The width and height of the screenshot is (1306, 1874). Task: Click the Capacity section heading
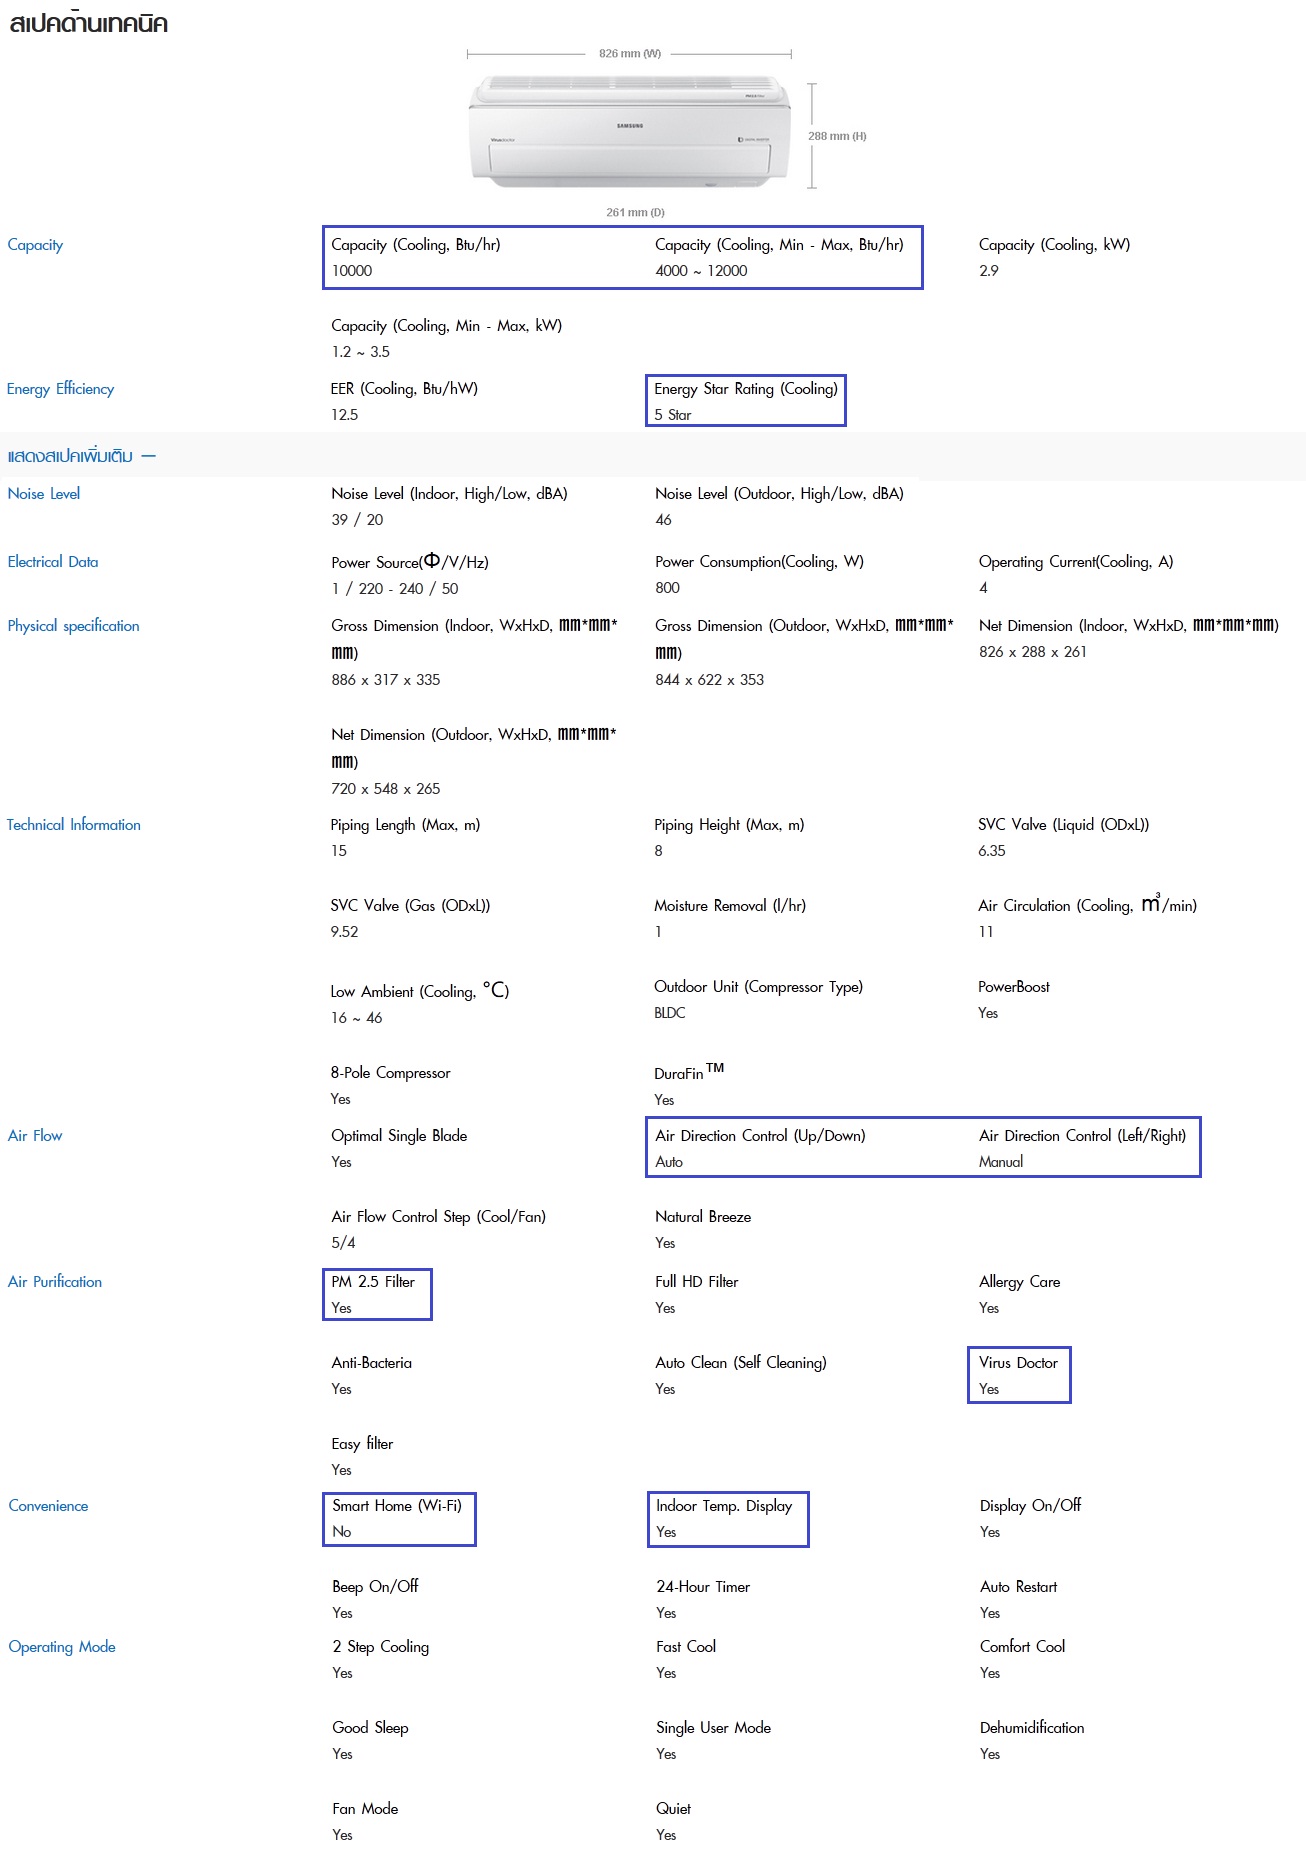tap(35, 245)
